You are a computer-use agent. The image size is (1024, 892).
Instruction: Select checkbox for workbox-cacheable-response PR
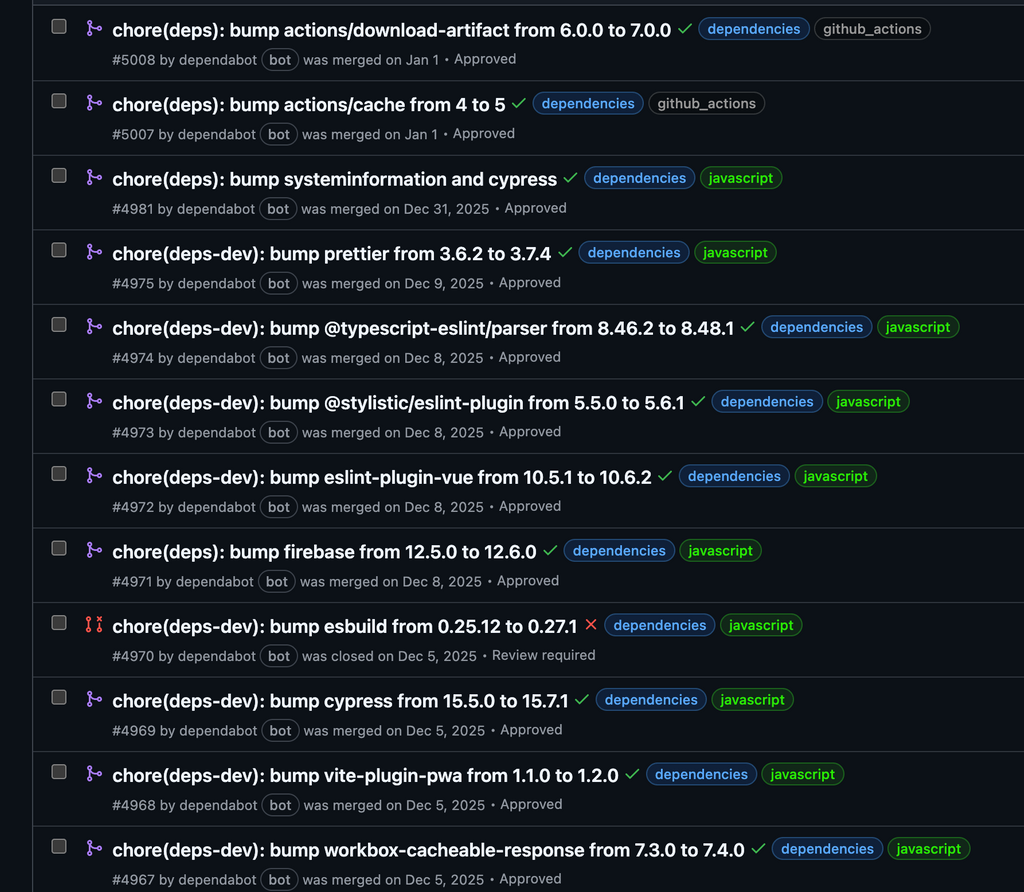[59, 847]
